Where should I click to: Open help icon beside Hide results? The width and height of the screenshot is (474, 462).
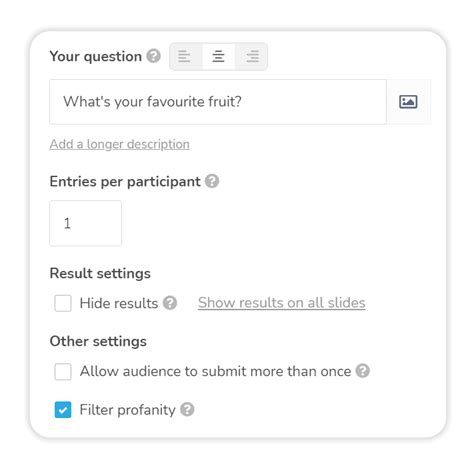(x=170, y=303)
